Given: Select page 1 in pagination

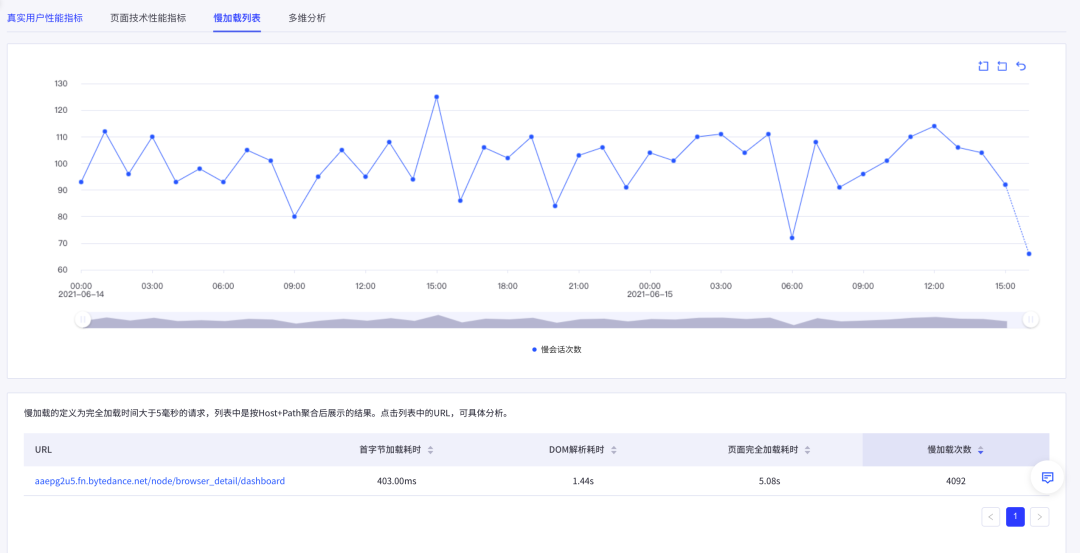Looking at the screenshot, I should click(1015, 517).
